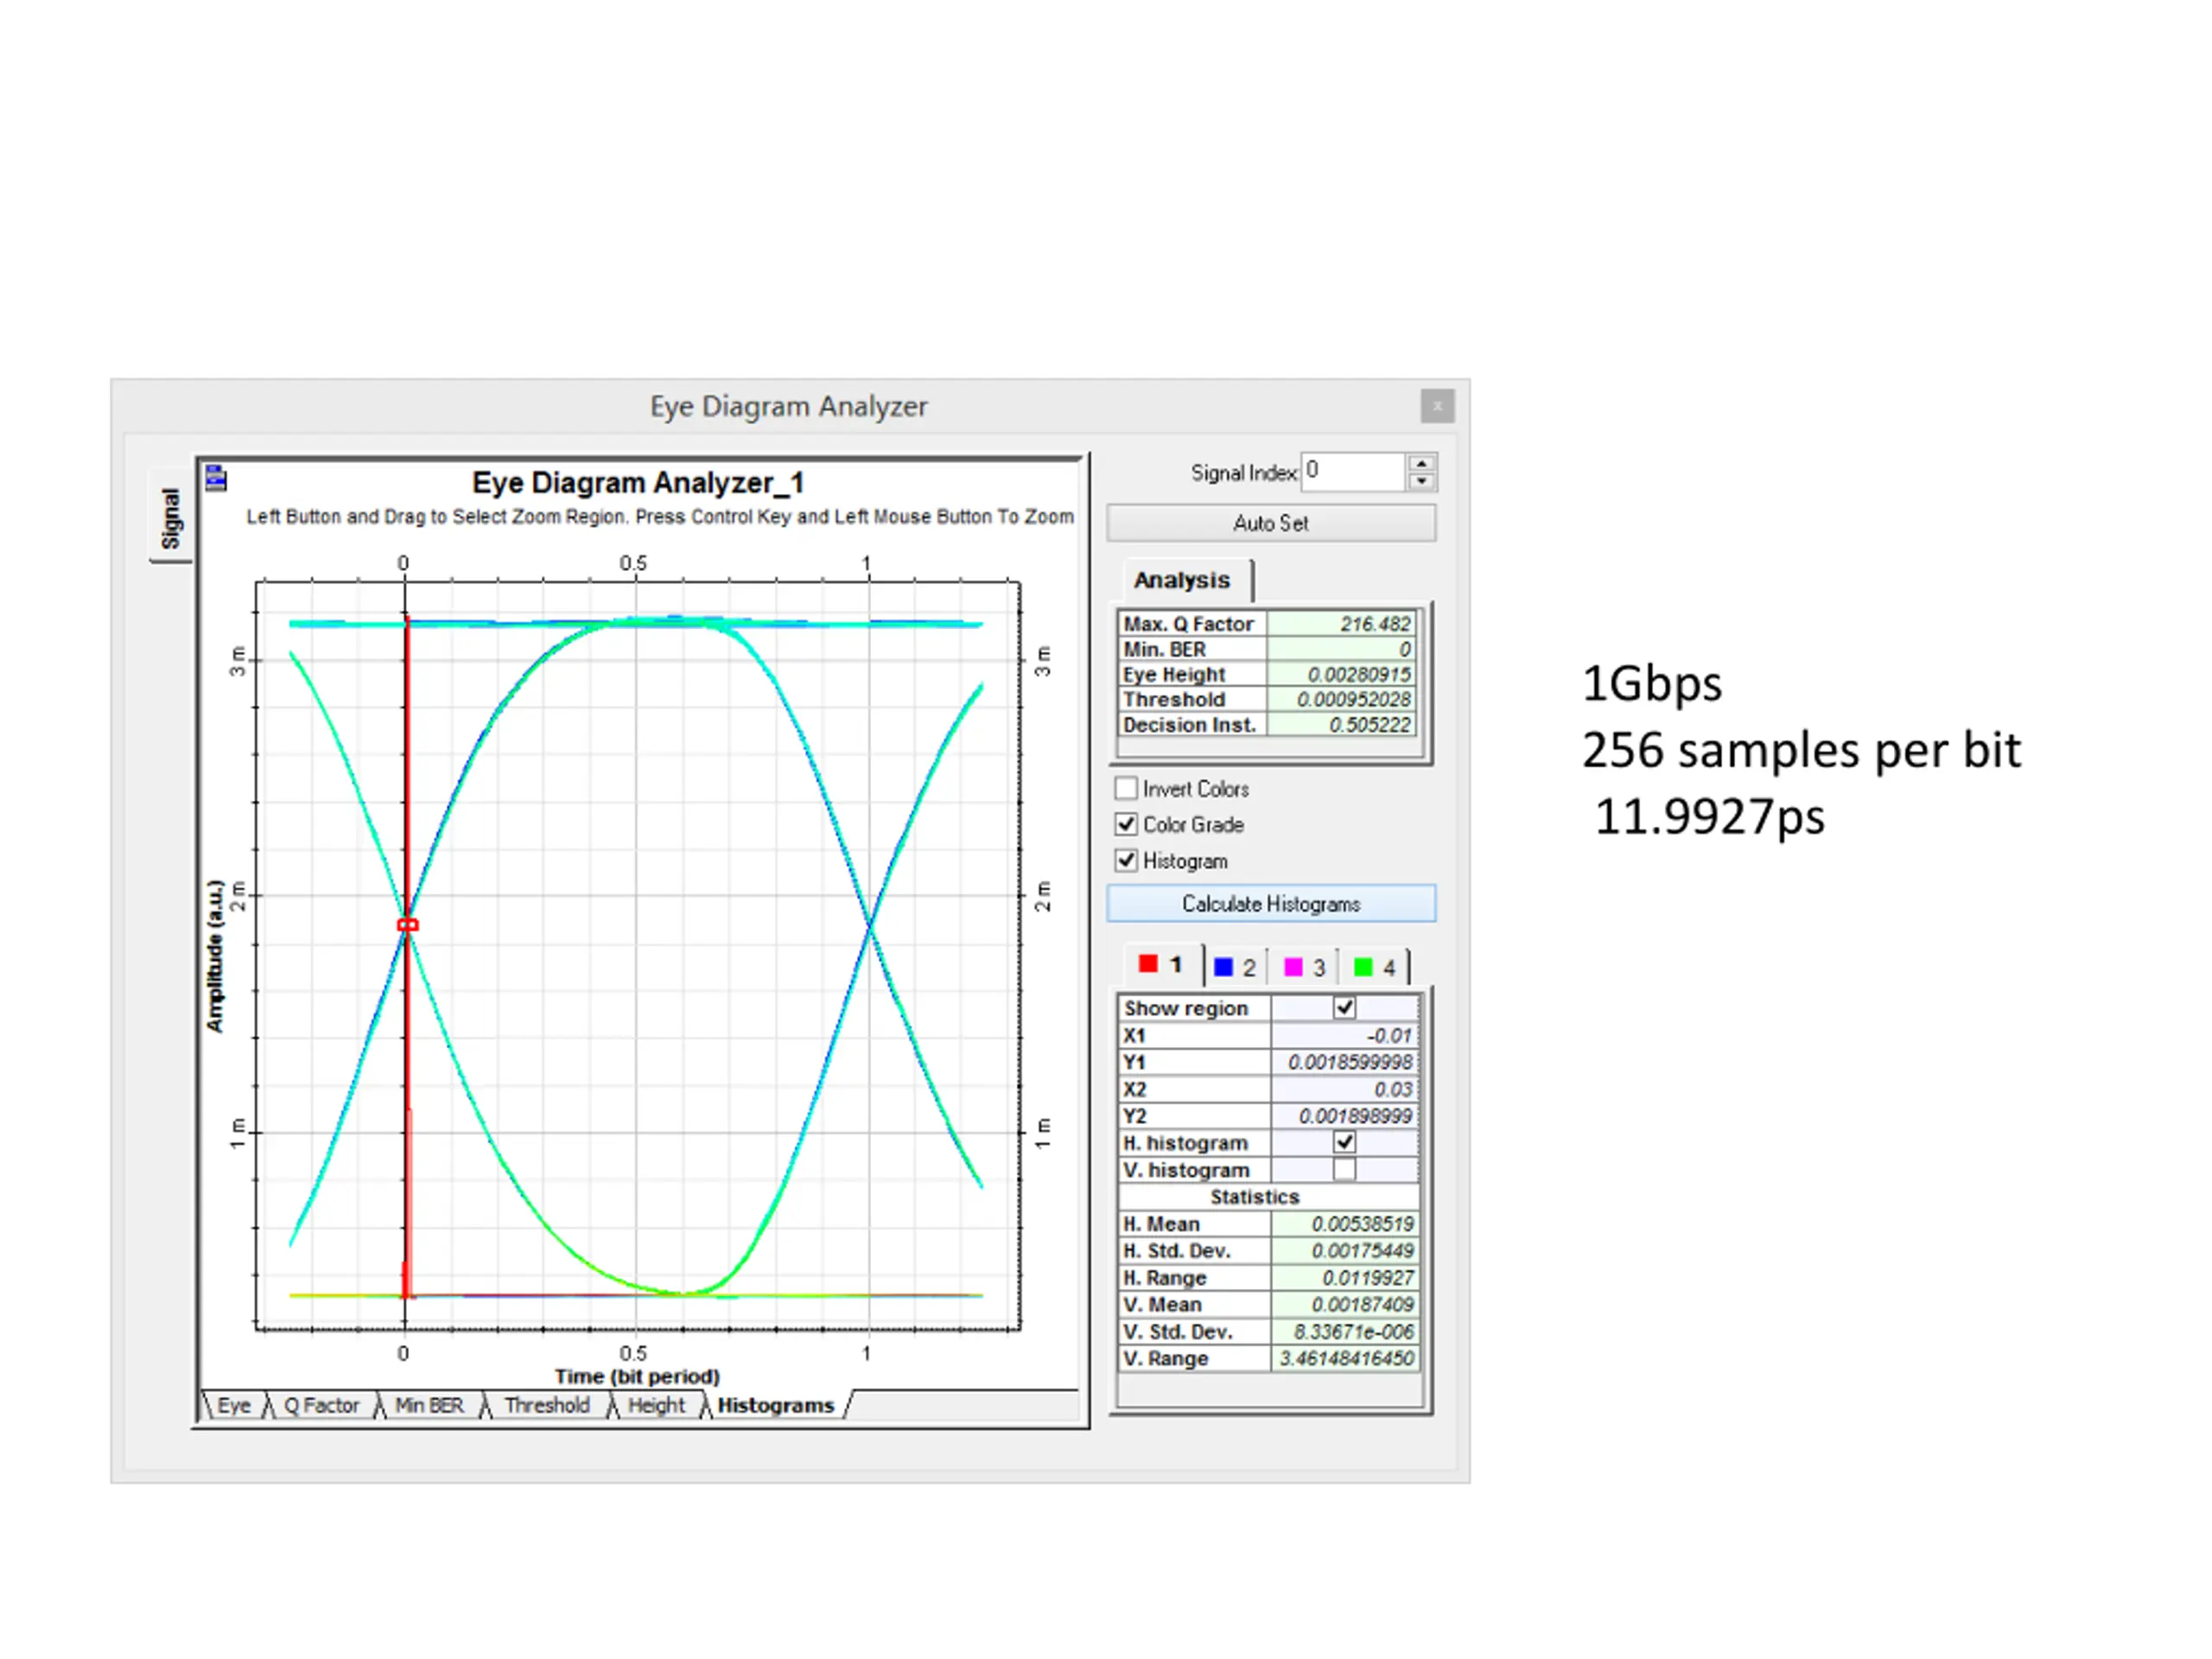2212x1659 pixels.
Task: Switch to the Eye tab
Action: (234, 1405)
